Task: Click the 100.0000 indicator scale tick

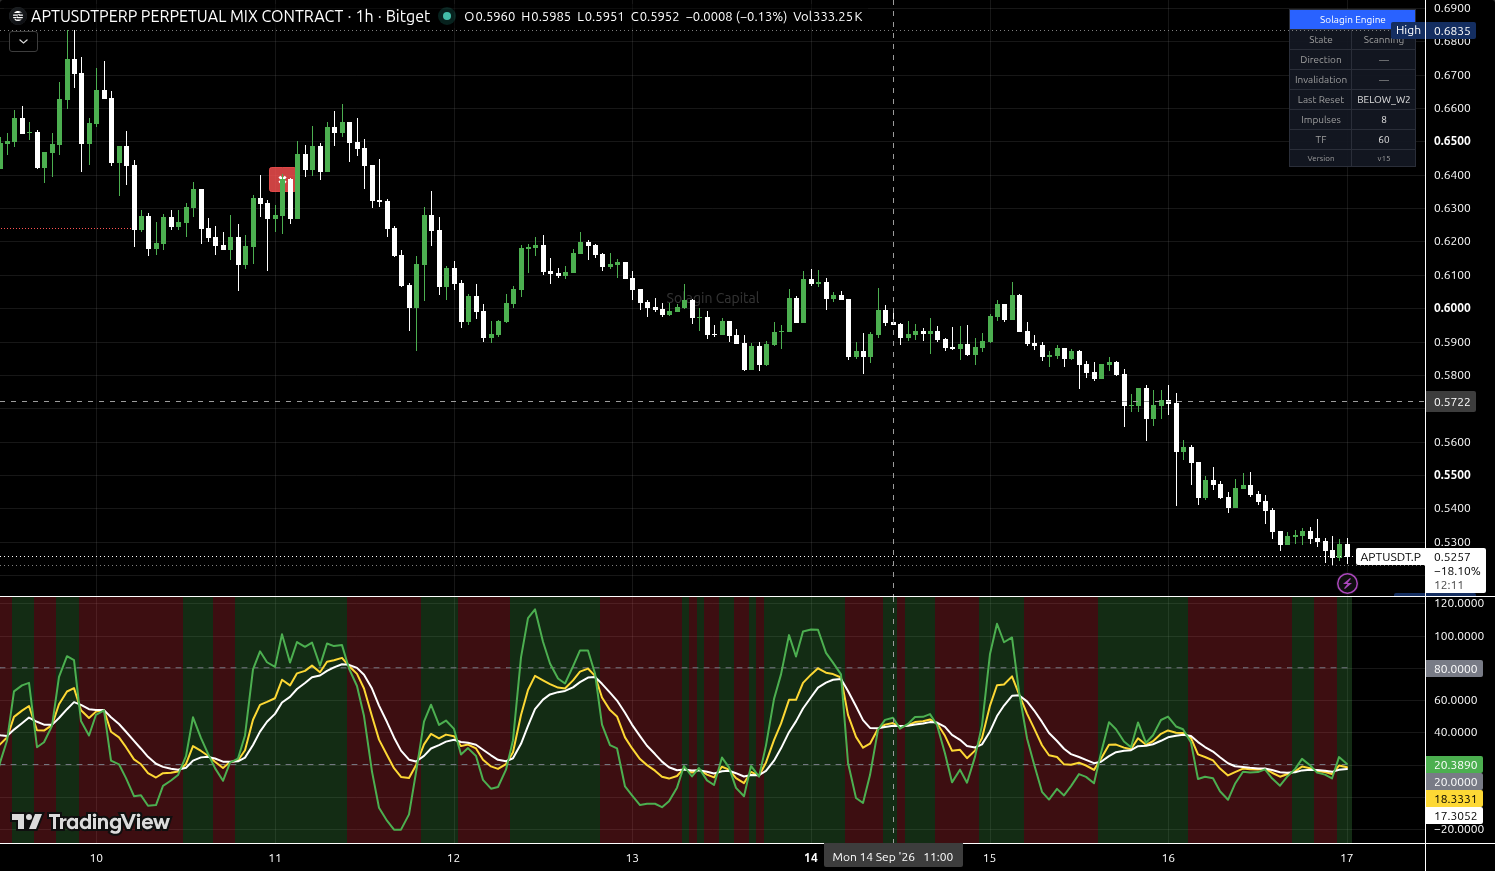Action: point(1459,636)
